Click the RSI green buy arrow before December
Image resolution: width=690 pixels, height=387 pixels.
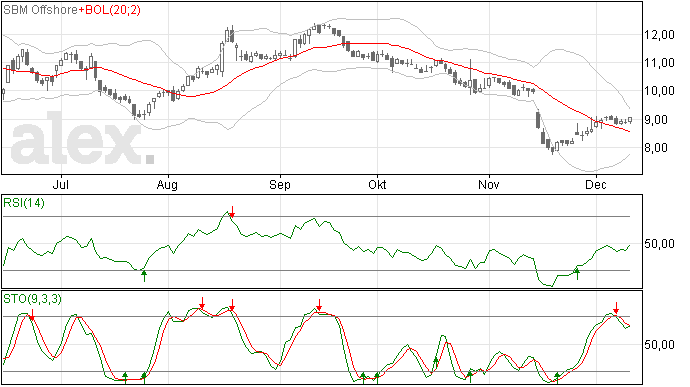[577, 274]
